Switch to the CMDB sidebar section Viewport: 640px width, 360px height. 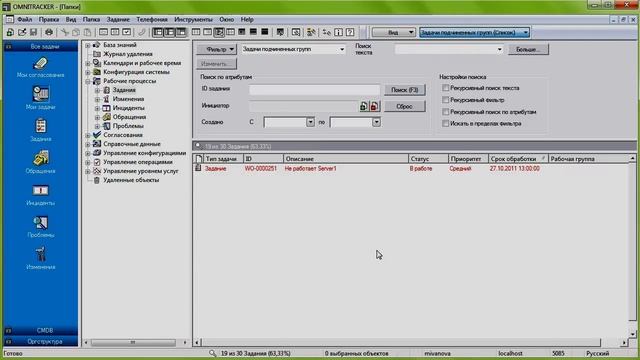coord(40,330)
